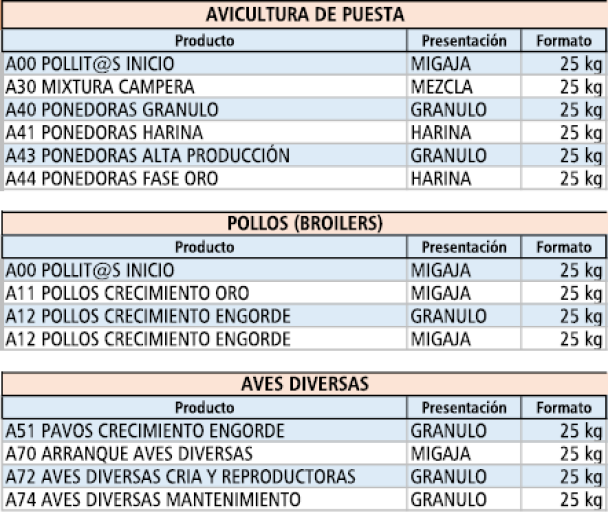Select HARINA cell in A44 PONEDORAS row
The image size is (608, 513).
(440, 179)
